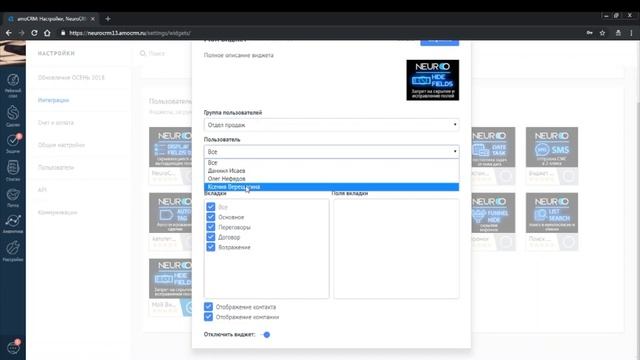Open Пользователи settings section
Screen dimensions: 640x360
click(x=56, y=167)
